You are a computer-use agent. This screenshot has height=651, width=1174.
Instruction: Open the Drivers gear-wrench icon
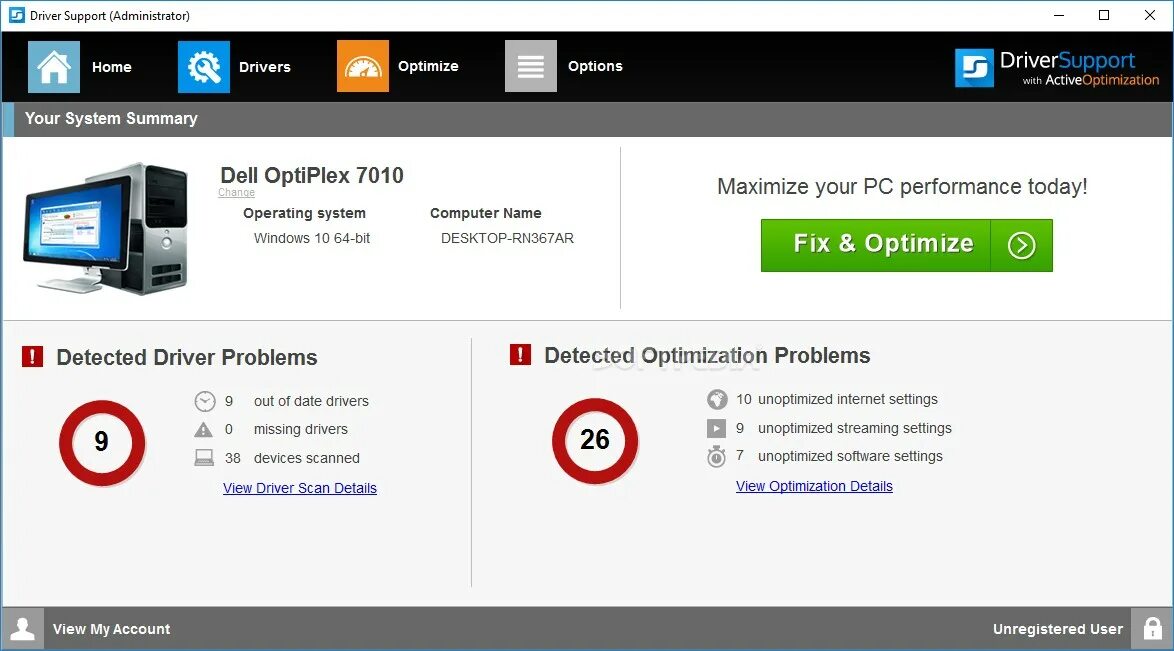pos(204,67)
